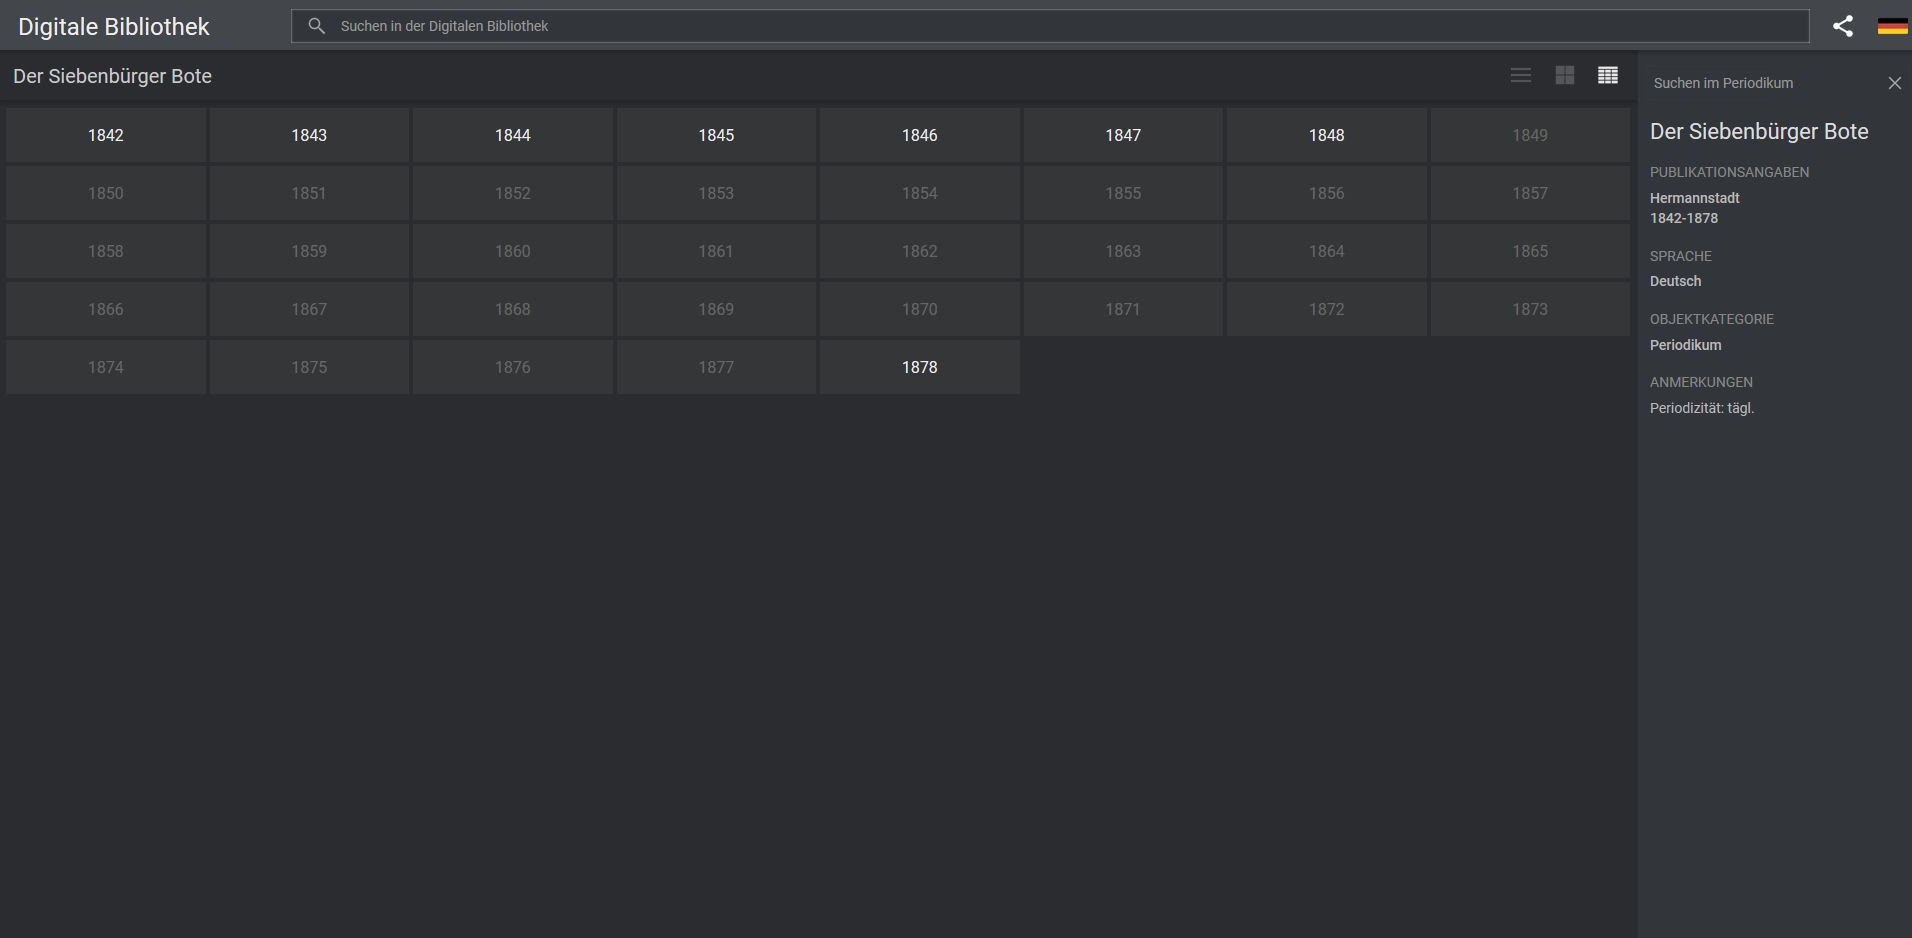
Task: Open the year 1848 volume
Action: pos(1327,135)
